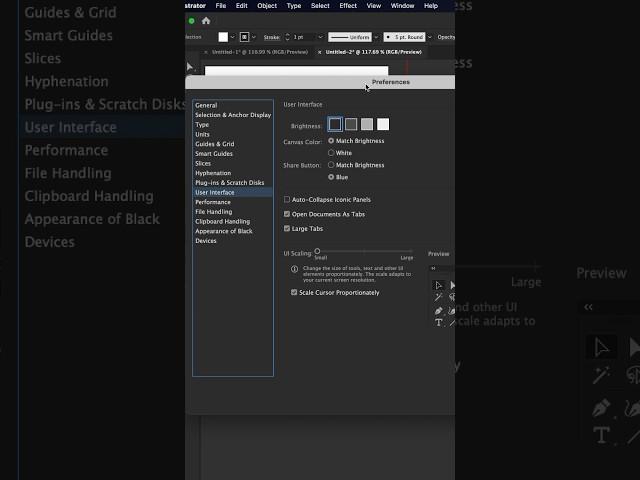Click the Stroke color box in the control bar
Image resolution: width=640 pixels, height=480 pixels.
[x=244, y=37]
